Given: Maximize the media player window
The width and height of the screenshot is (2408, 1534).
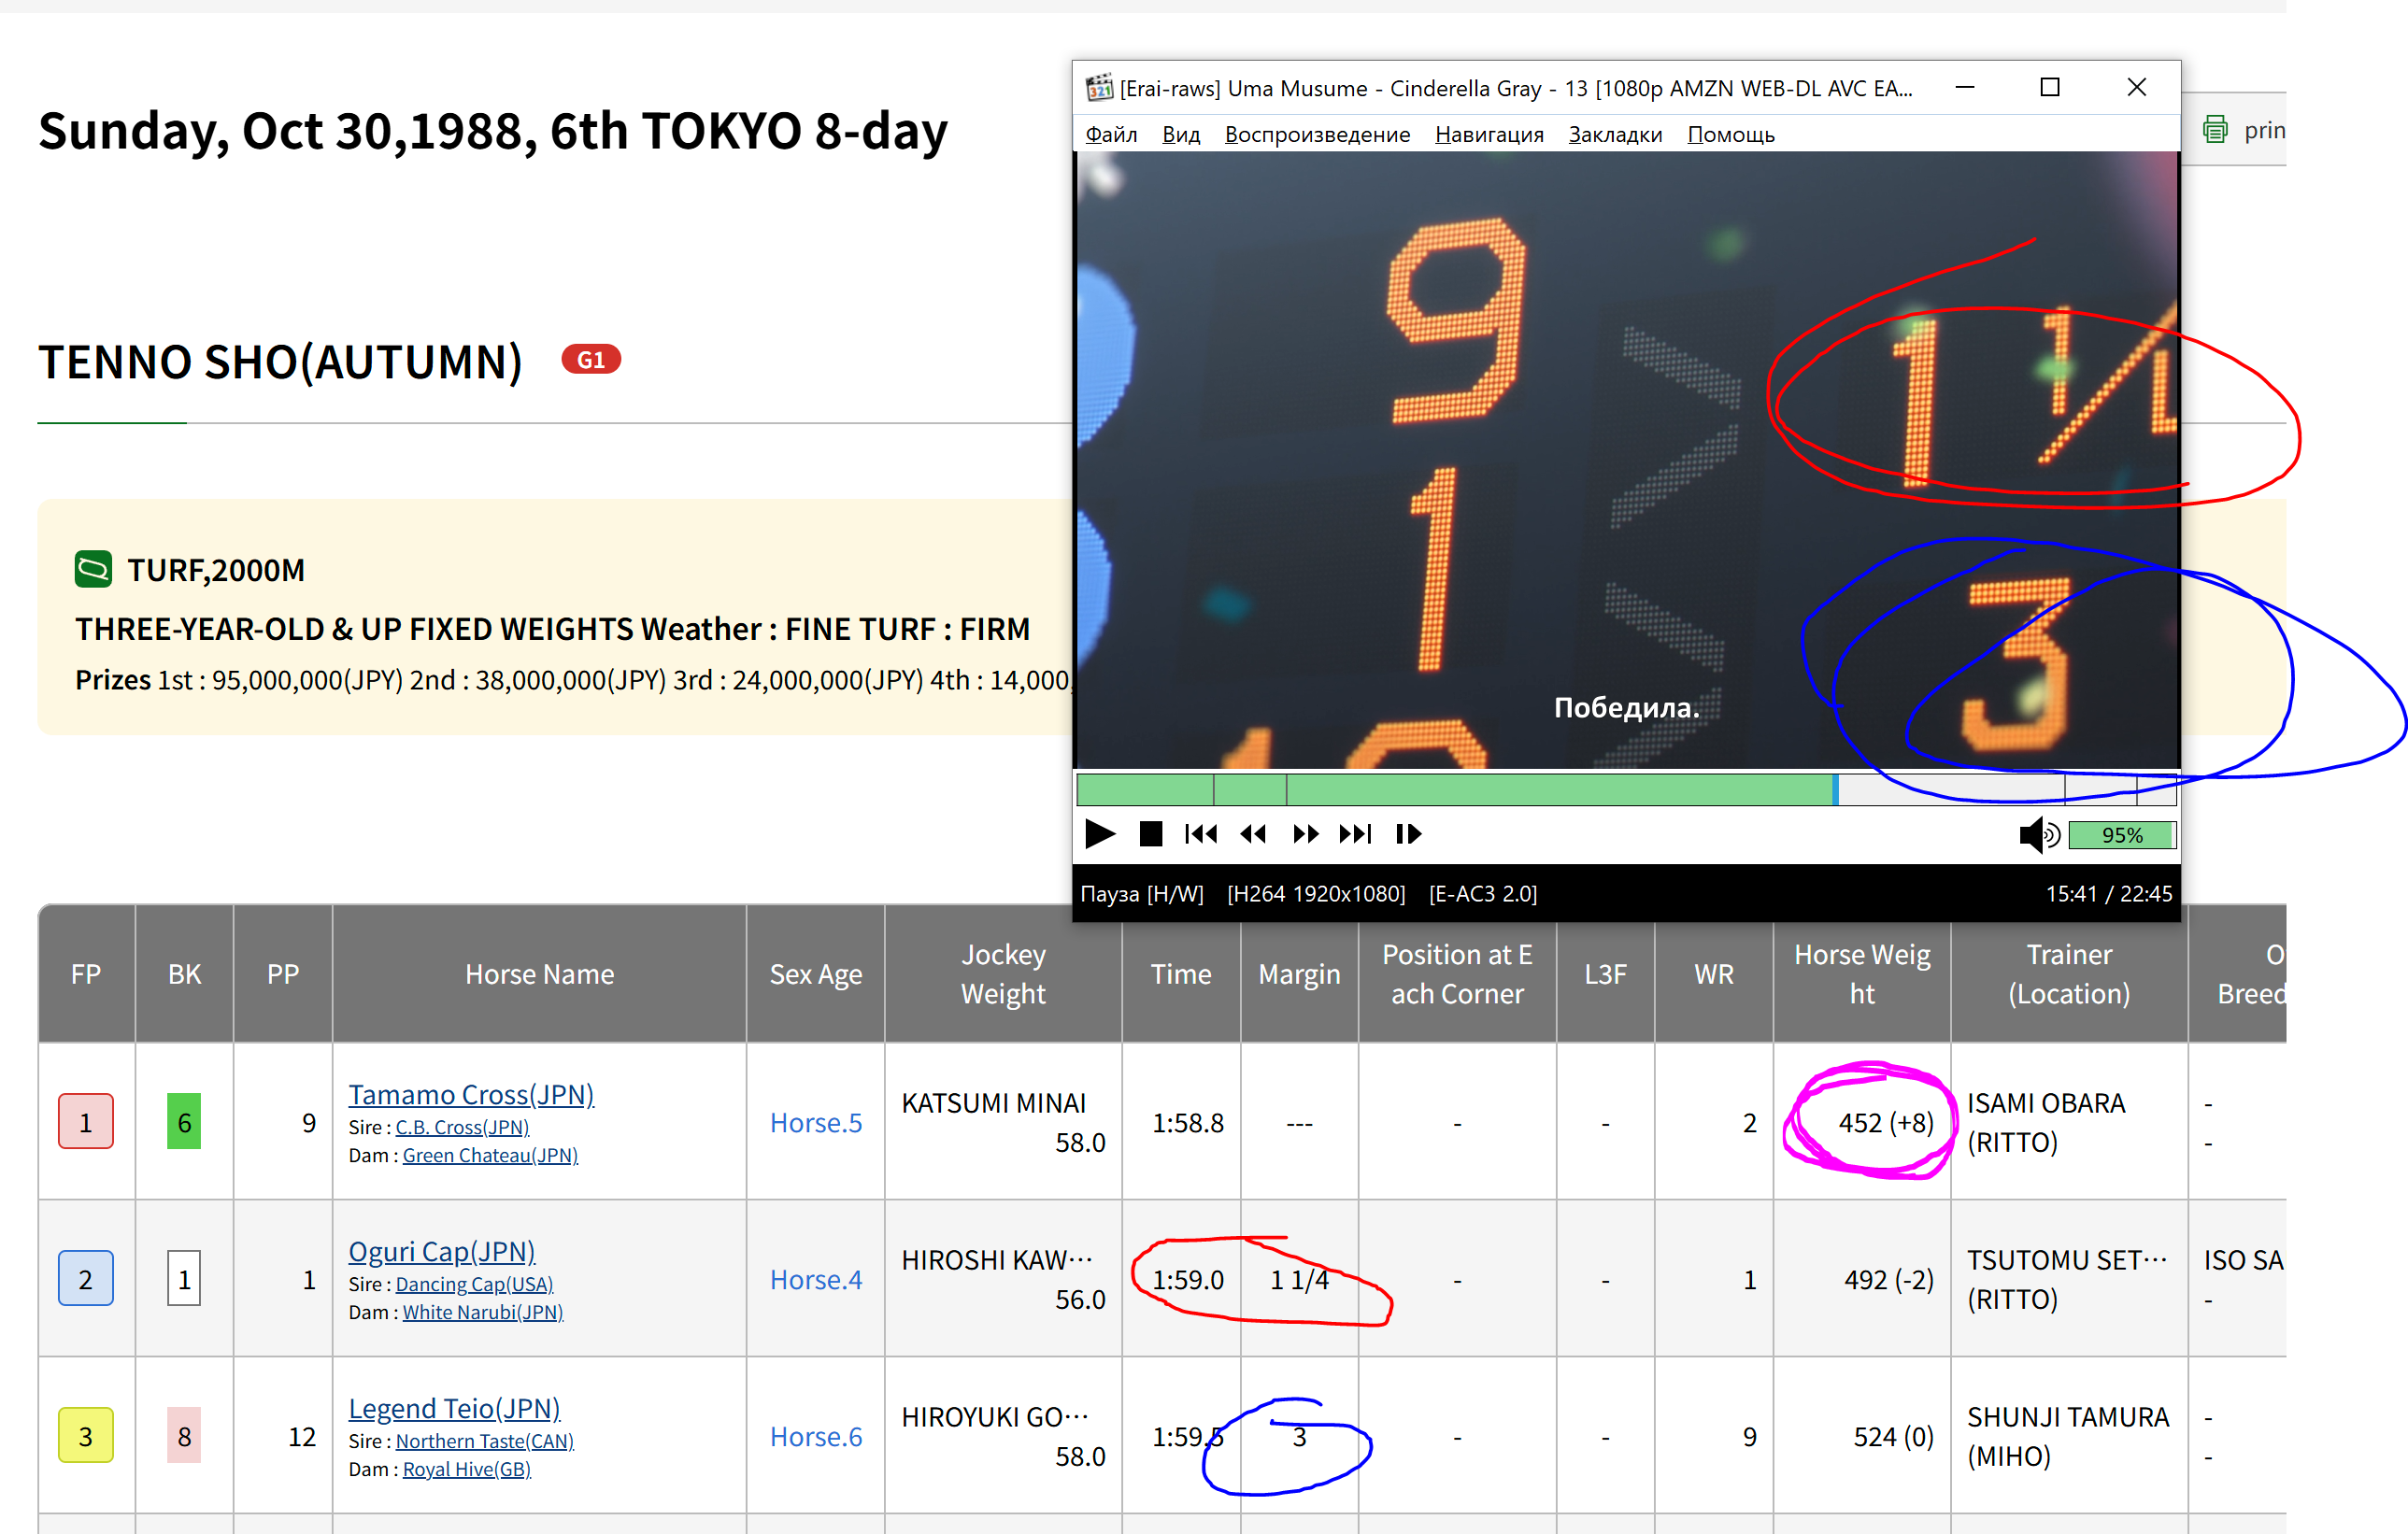Looking at the screenshot, I should point(2049,88).
